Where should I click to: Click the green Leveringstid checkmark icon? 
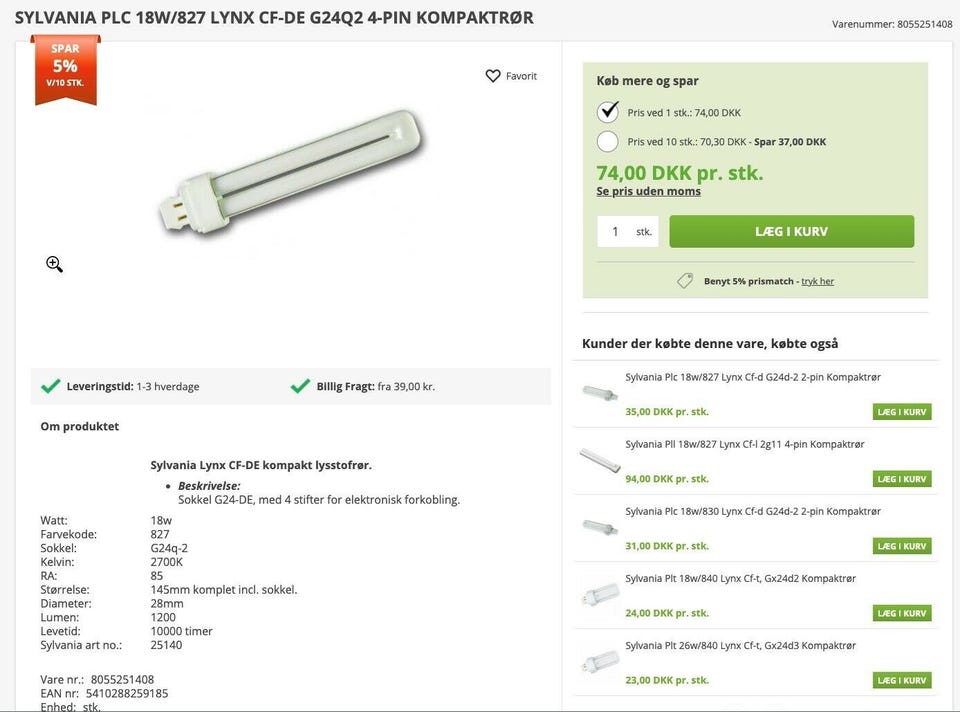click(50, 386)
